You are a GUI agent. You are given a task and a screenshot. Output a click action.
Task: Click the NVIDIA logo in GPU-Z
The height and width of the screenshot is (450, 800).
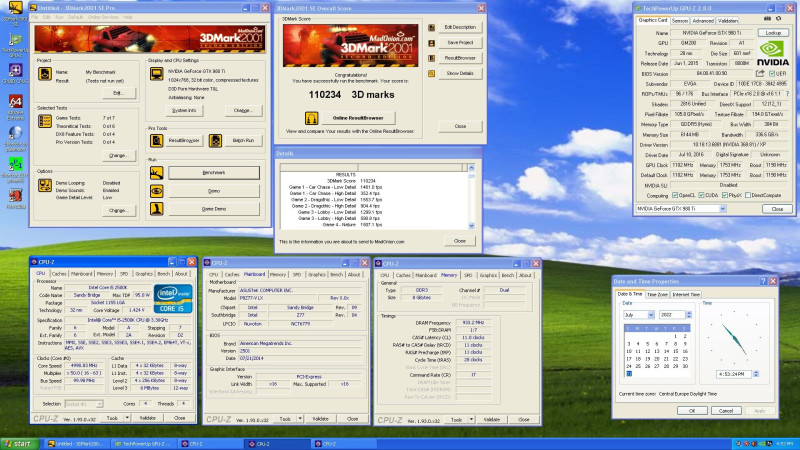[772, 54]
